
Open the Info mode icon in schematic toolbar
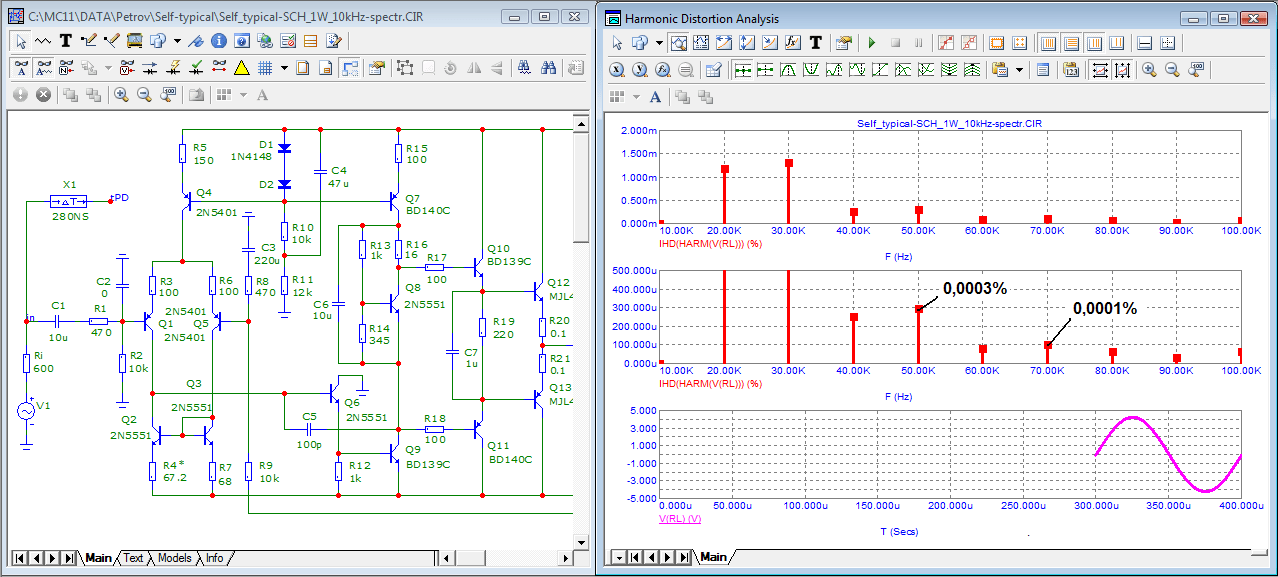pos(219,41)
